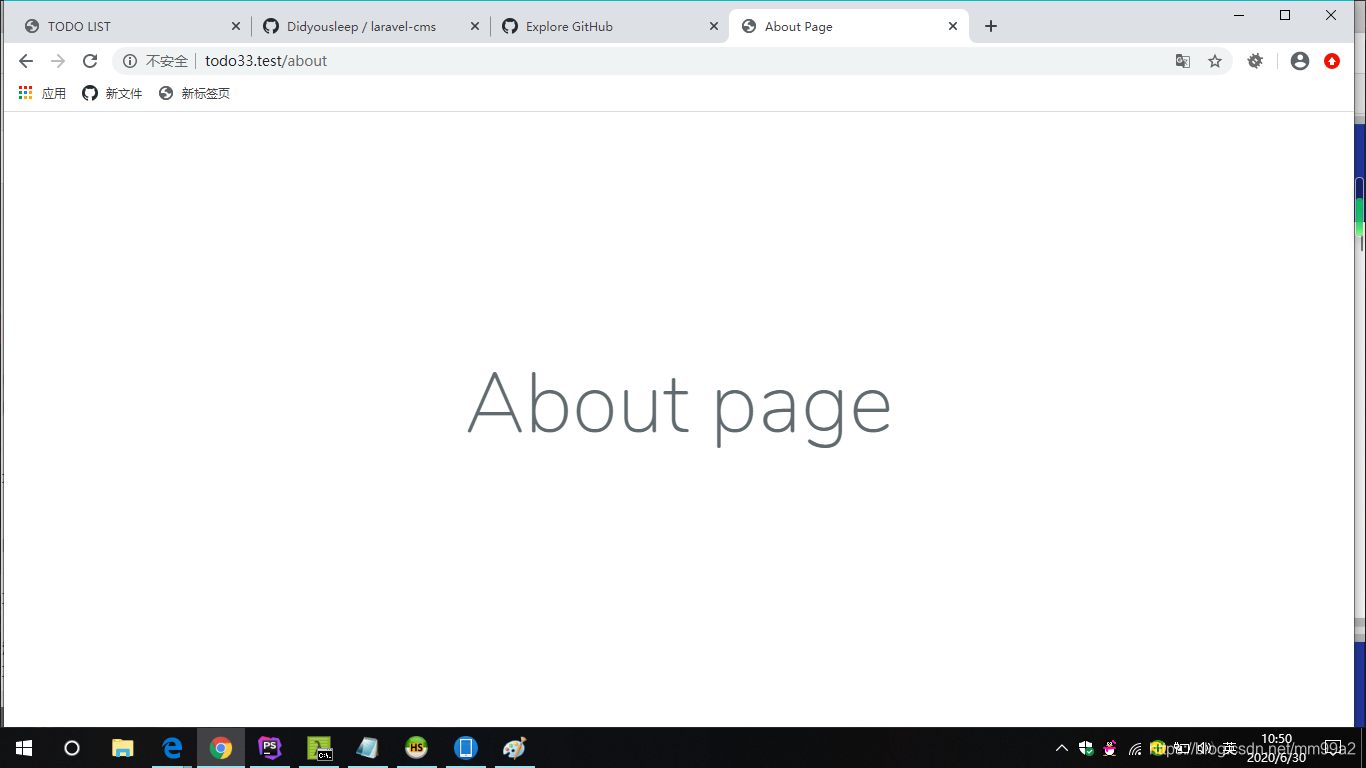
Task: Open the Wi-Fi network tray icon
Action: [1135, 748]
